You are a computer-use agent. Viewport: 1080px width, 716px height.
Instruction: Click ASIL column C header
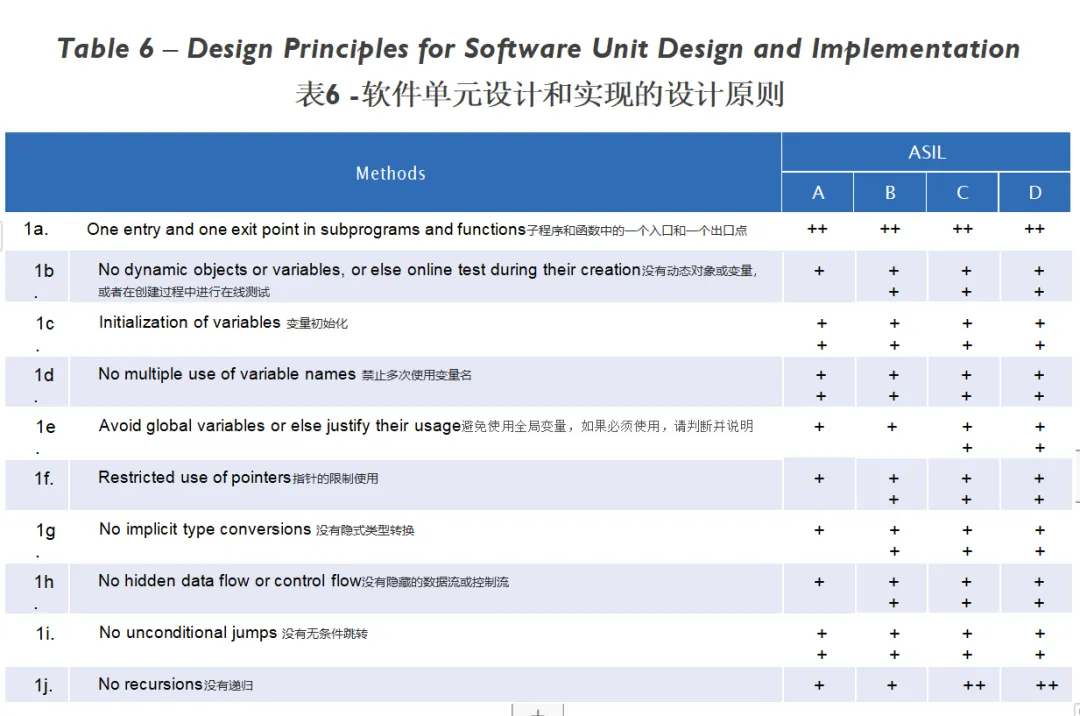pos(962,193)
